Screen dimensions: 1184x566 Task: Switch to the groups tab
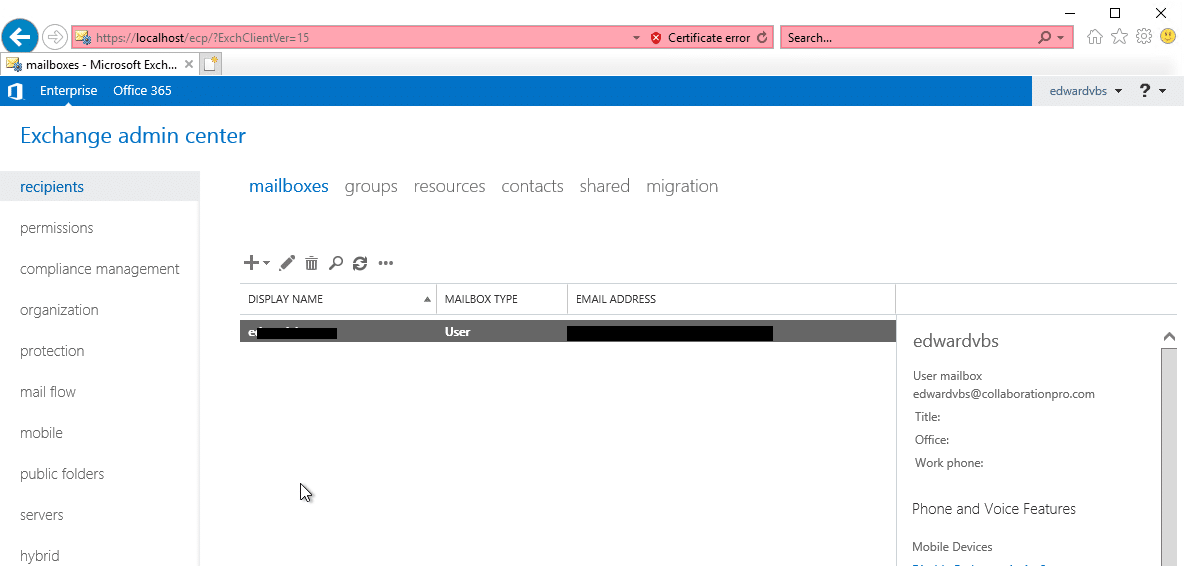tap(371, 186)
